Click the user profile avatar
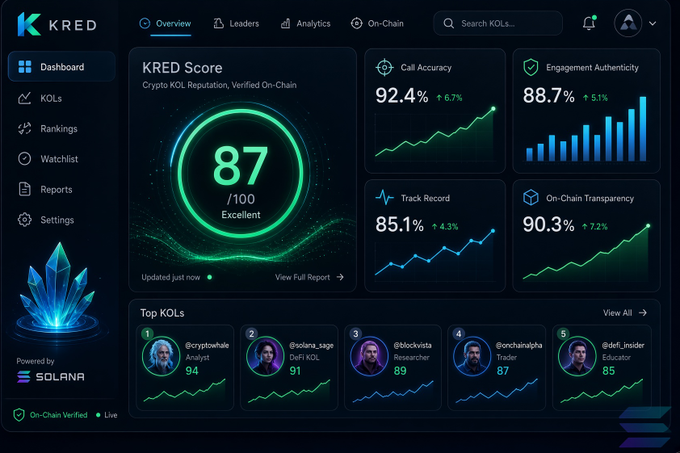This screenshot has height=453, width=680. click(x=628, y=23)
